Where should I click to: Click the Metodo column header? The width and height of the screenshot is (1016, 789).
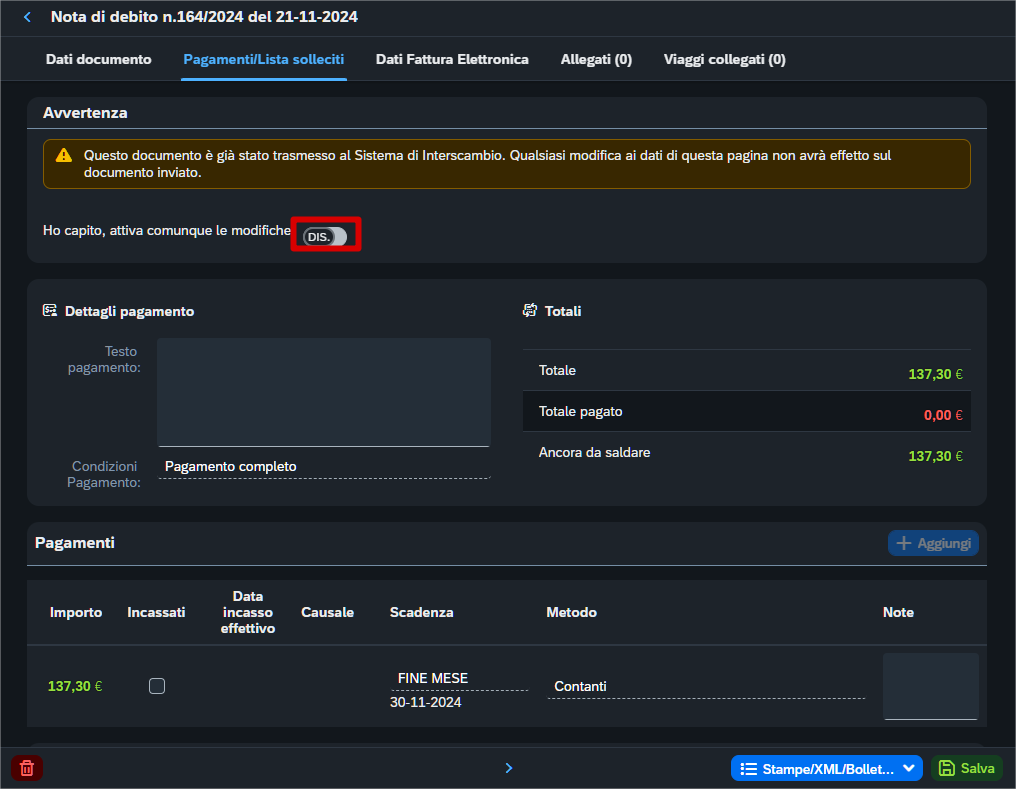point(572,612)
